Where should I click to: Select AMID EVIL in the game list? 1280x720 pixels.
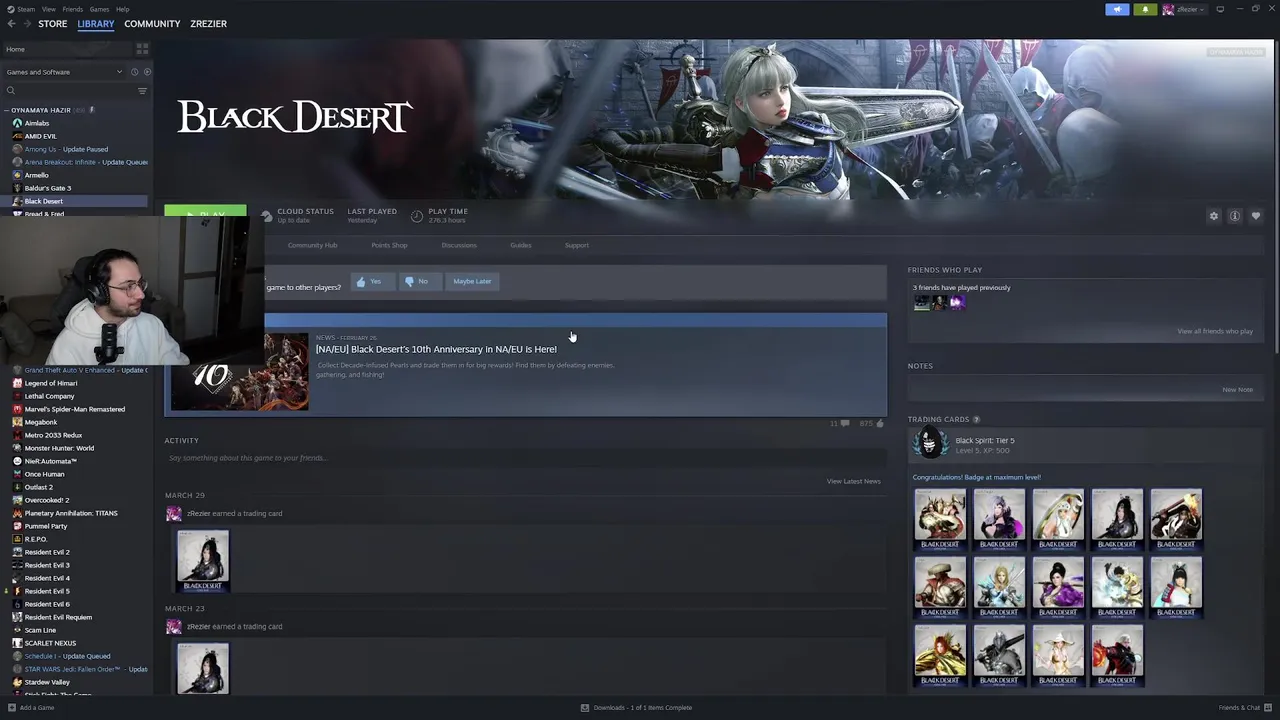pos(40,136)
